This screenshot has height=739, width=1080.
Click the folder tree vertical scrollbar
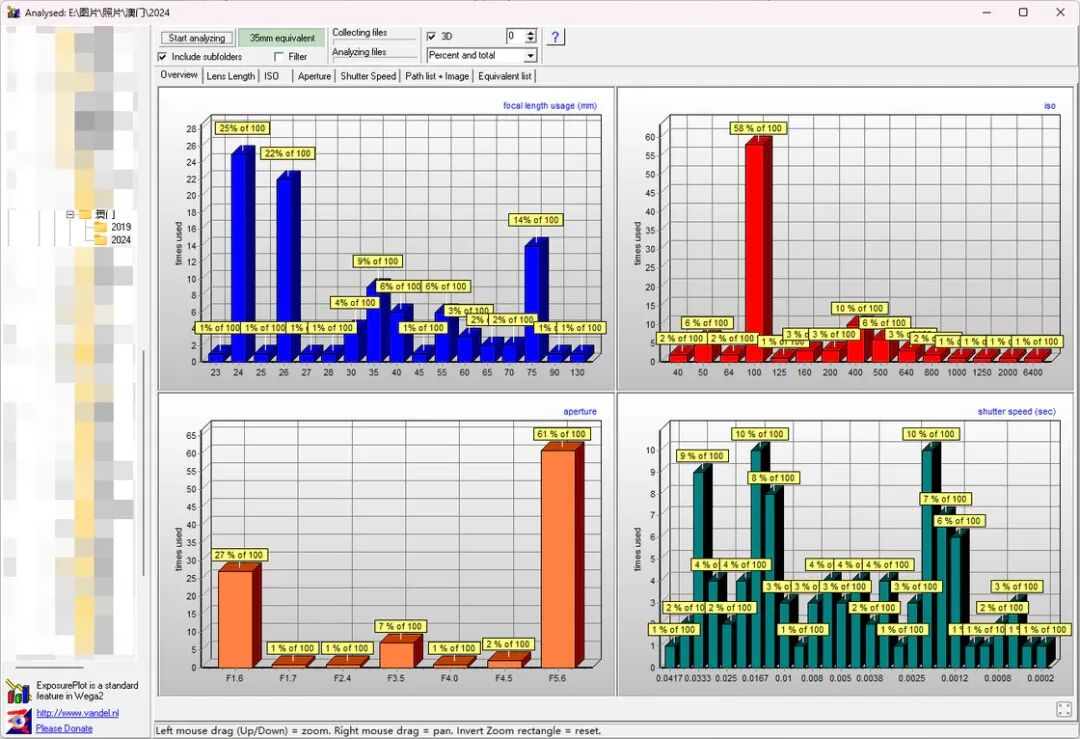pyautogui.click(x=143, y=463)
